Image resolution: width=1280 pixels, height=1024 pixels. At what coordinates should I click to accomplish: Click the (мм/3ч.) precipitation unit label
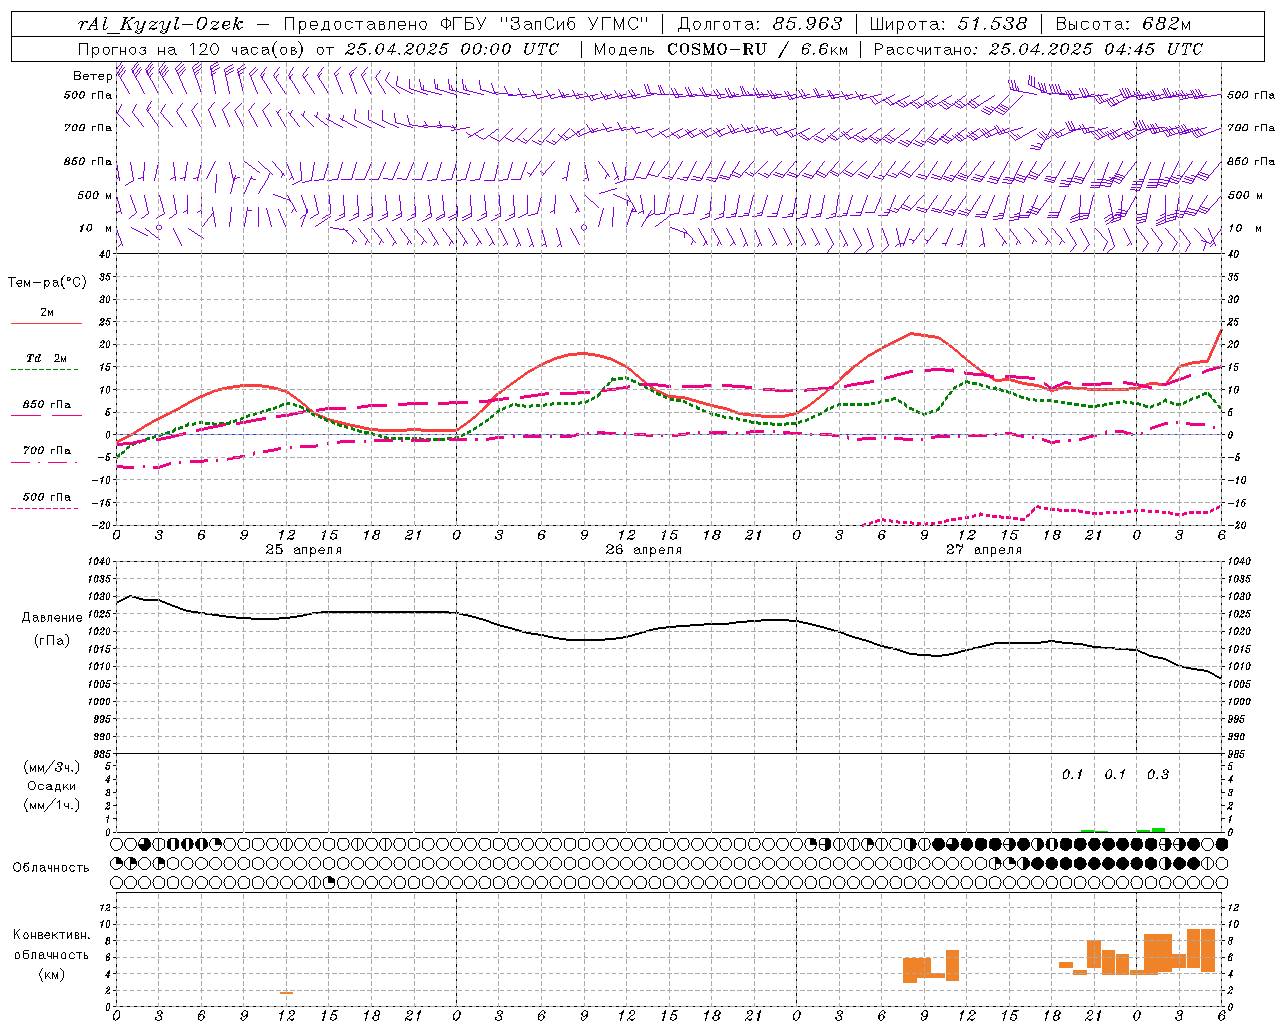click(x=52, y=767)
